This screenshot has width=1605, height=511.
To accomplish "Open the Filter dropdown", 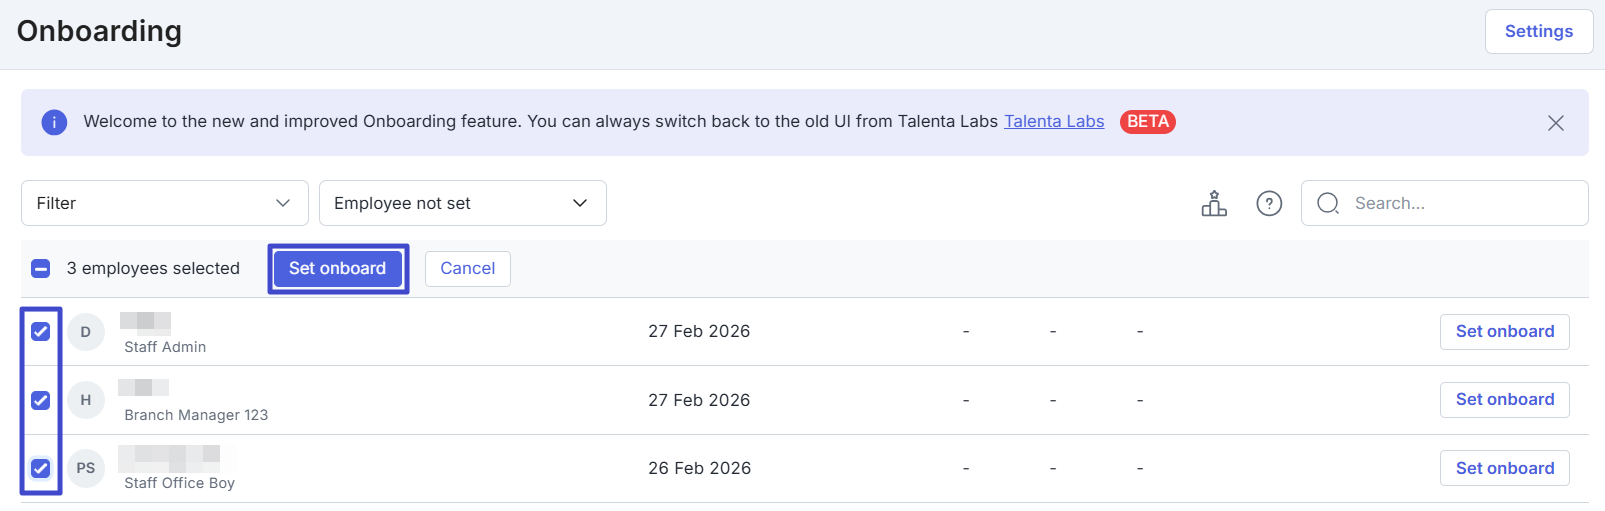I will point(164,203).
